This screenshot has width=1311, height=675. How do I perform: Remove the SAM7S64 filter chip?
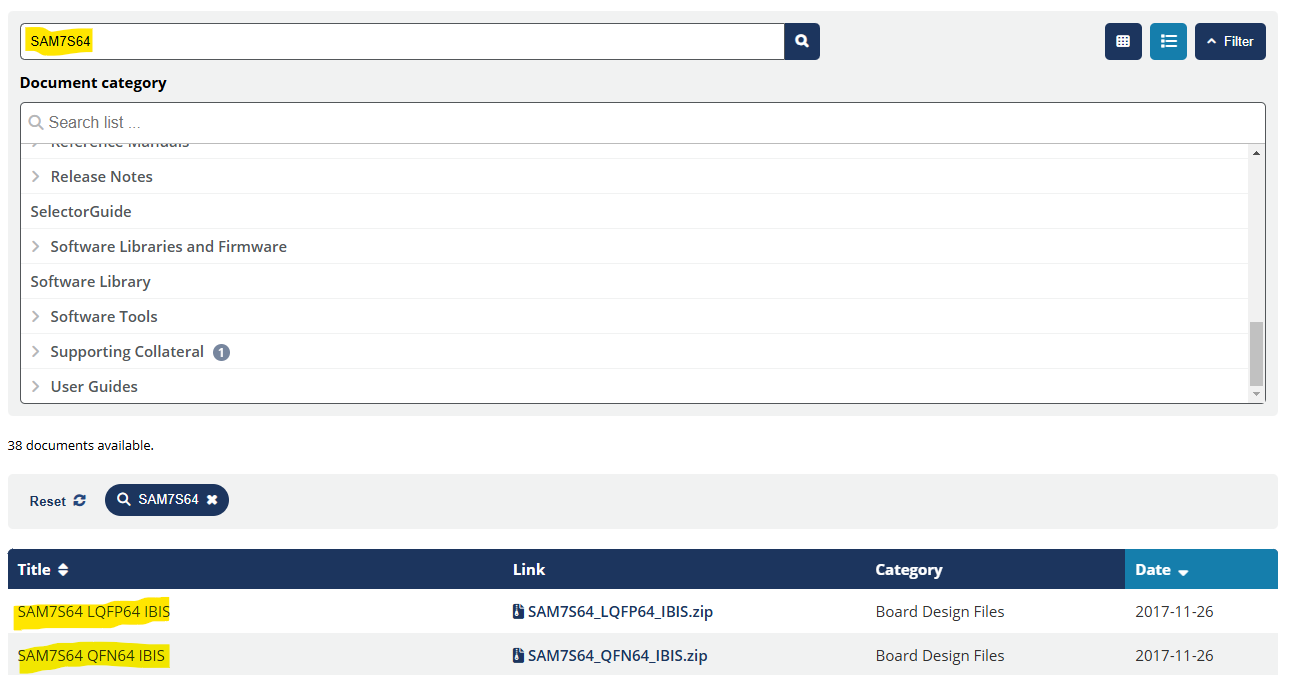click(212, 500)
